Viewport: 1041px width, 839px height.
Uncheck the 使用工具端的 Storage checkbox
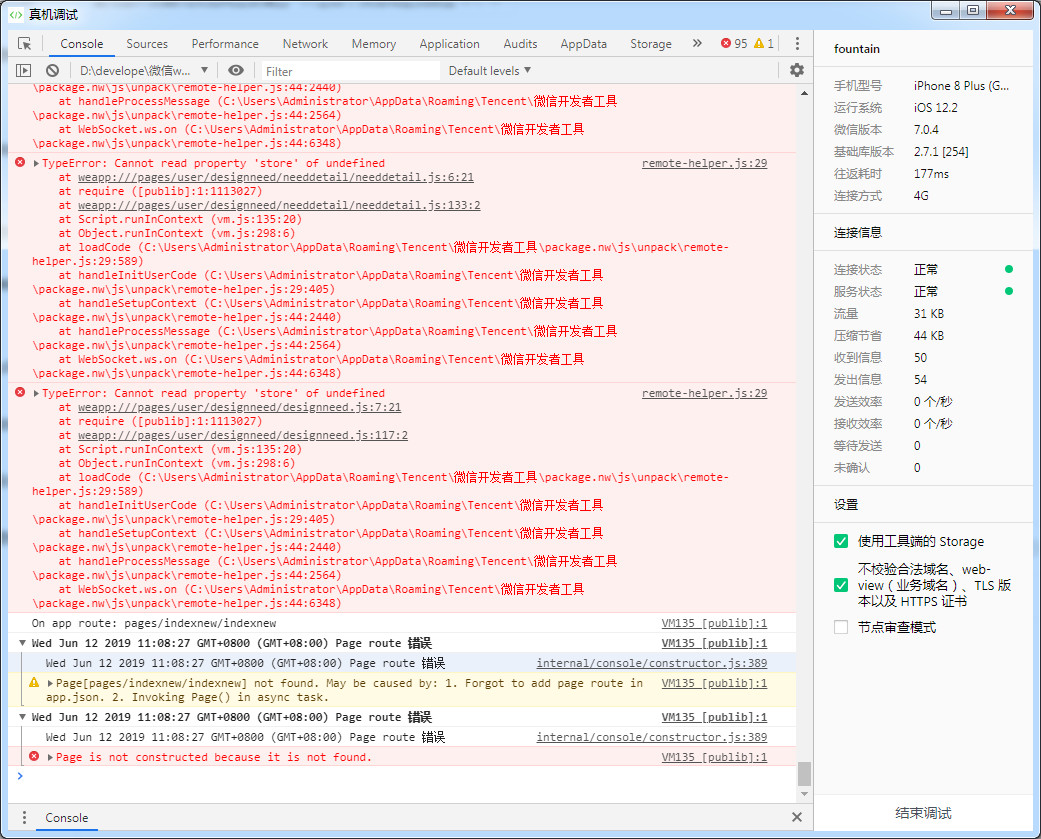point(841,541)
